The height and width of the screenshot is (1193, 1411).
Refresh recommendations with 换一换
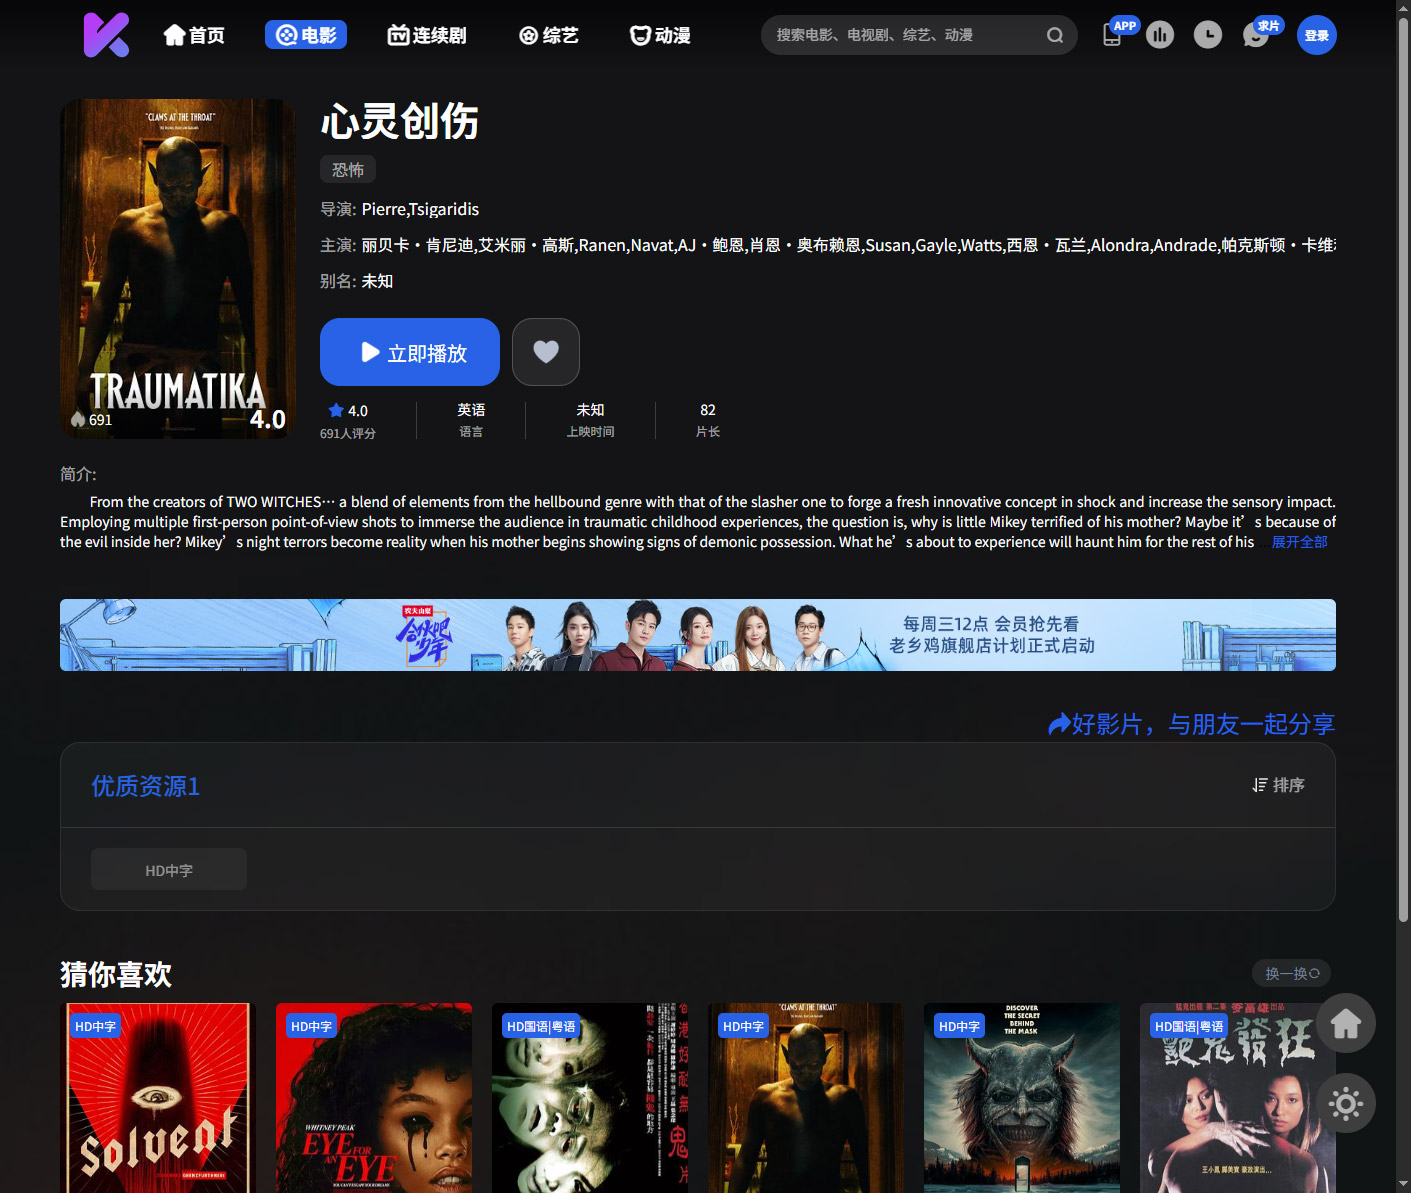coord(1290,972)
